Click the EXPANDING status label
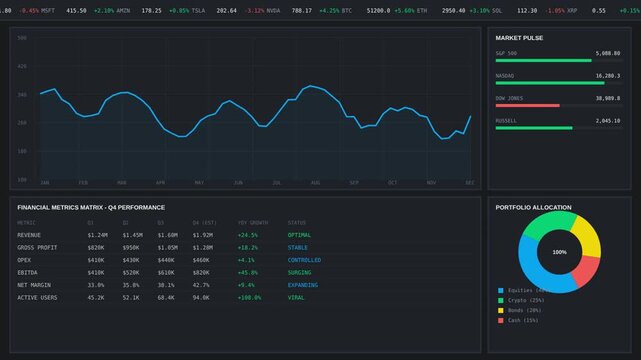This screenshot has width=641, height=360. coord(303,285)
